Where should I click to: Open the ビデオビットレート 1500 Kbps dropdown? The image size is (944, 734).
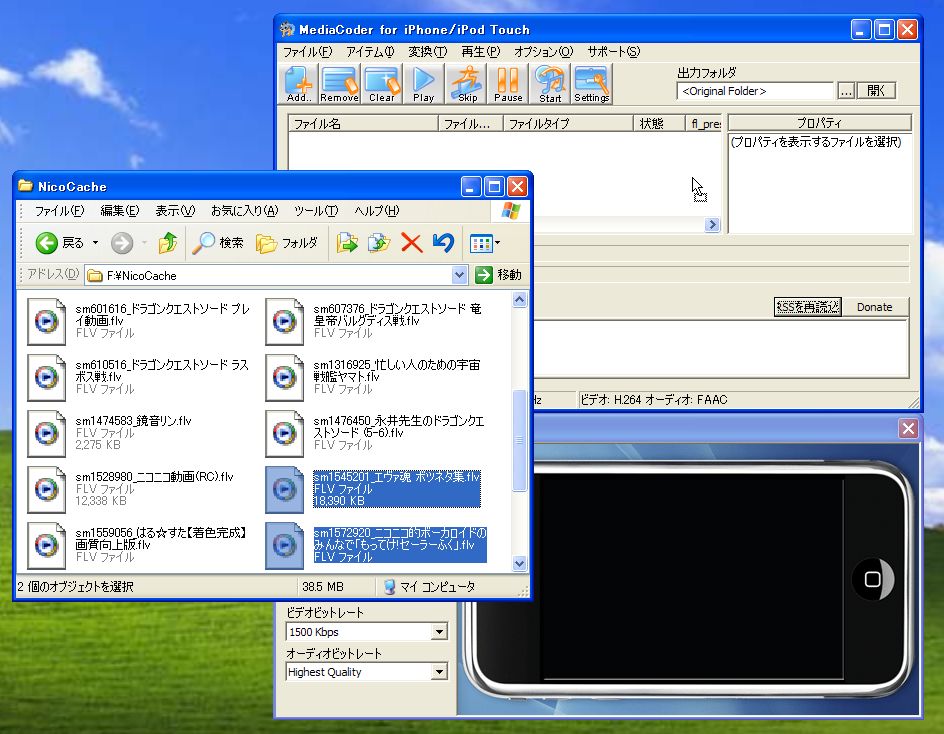[439, 632]
